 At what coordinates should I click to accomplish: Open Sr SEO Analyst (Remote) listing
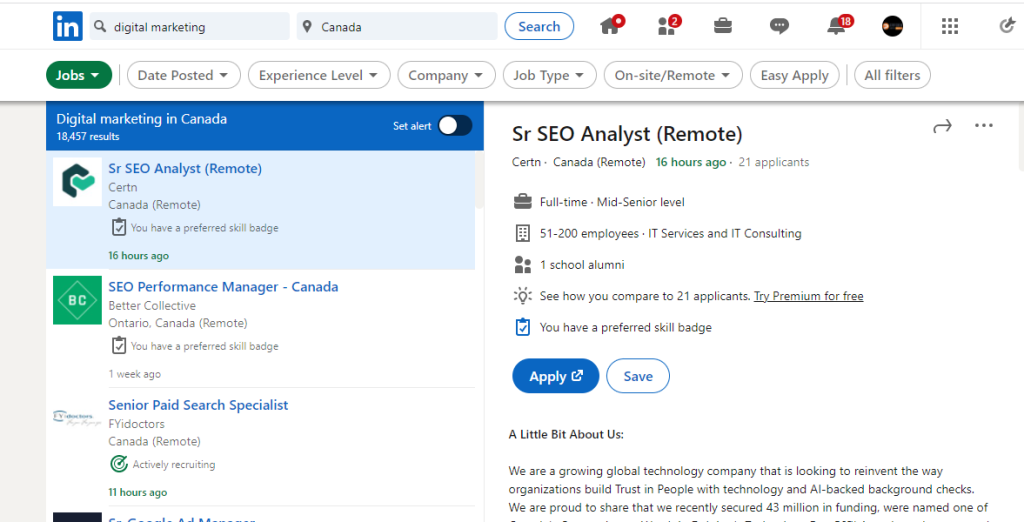pos(185,169)
